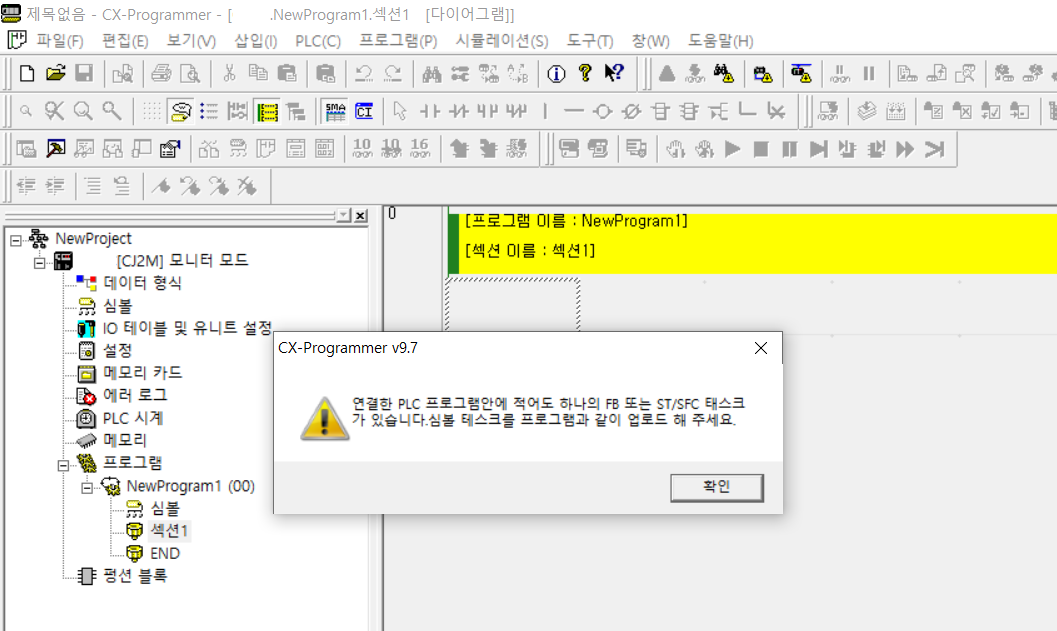
Task: Click the fast-forward continuous run icon
Action: tap(905, 148)
